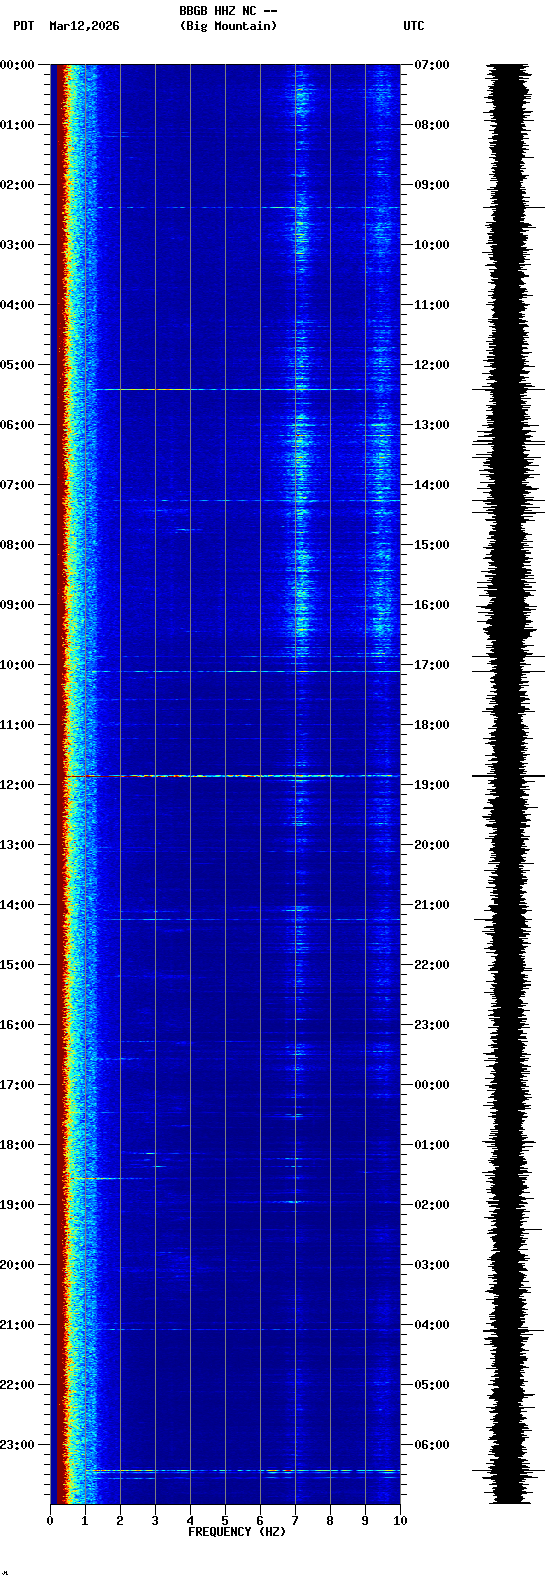Click the UTC time label '23:00'

[x=432, y=1025]
